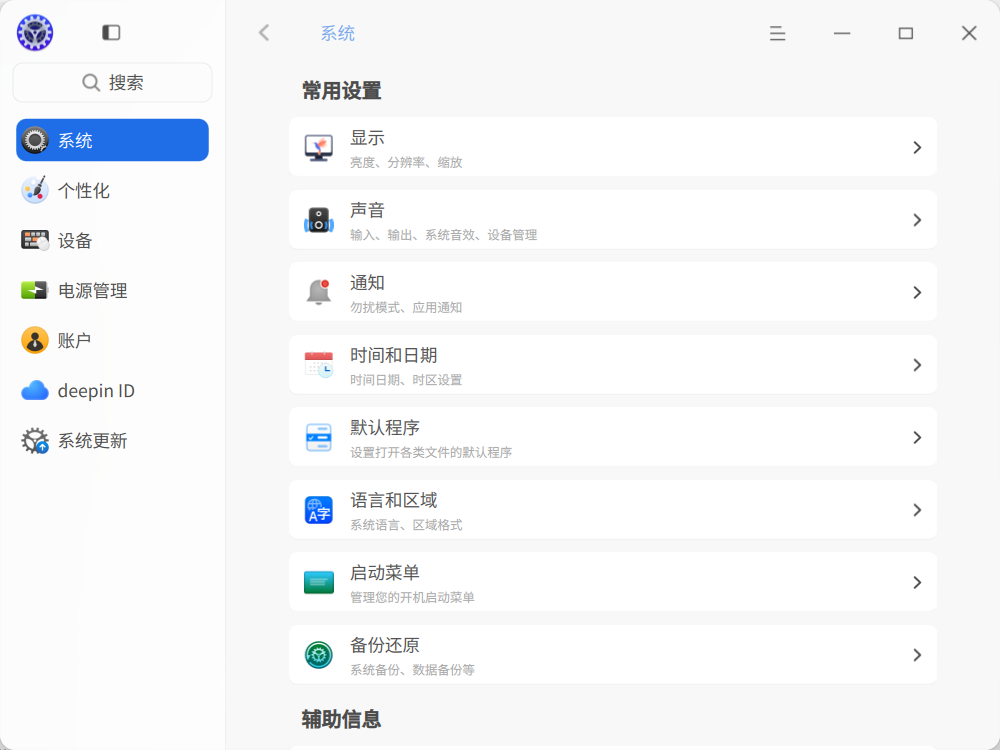Click the 系统更新 gear icon

coord(35,441)
